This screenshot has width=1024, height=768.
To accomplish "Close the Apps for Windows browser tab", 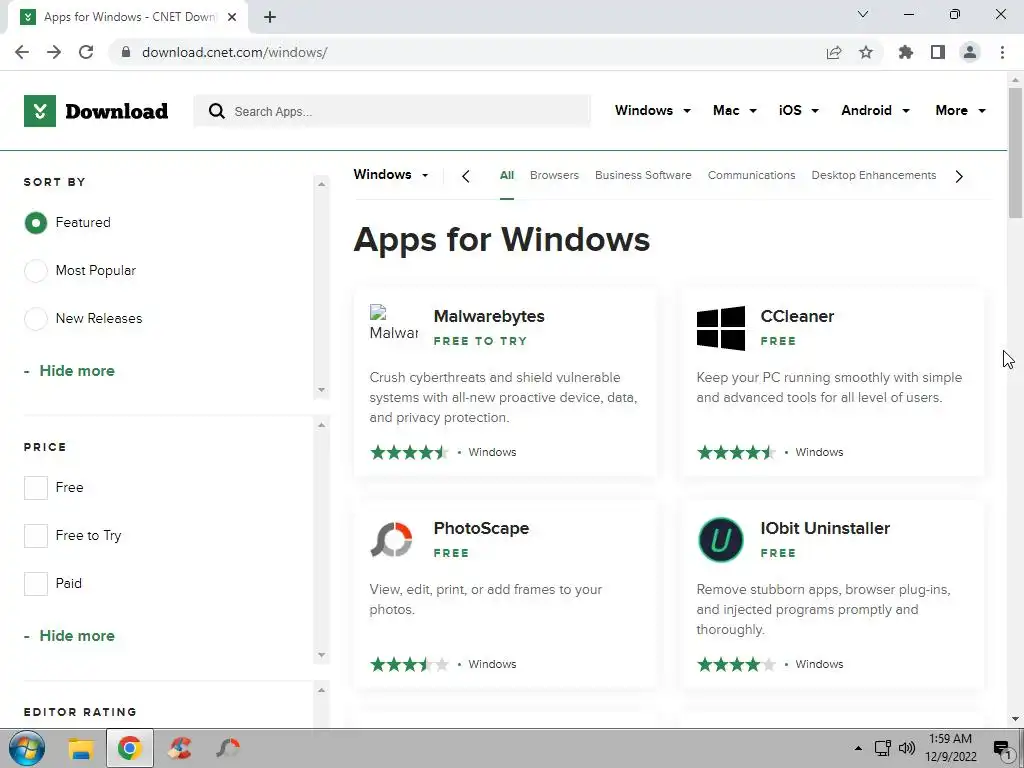I will click(232, 17).
